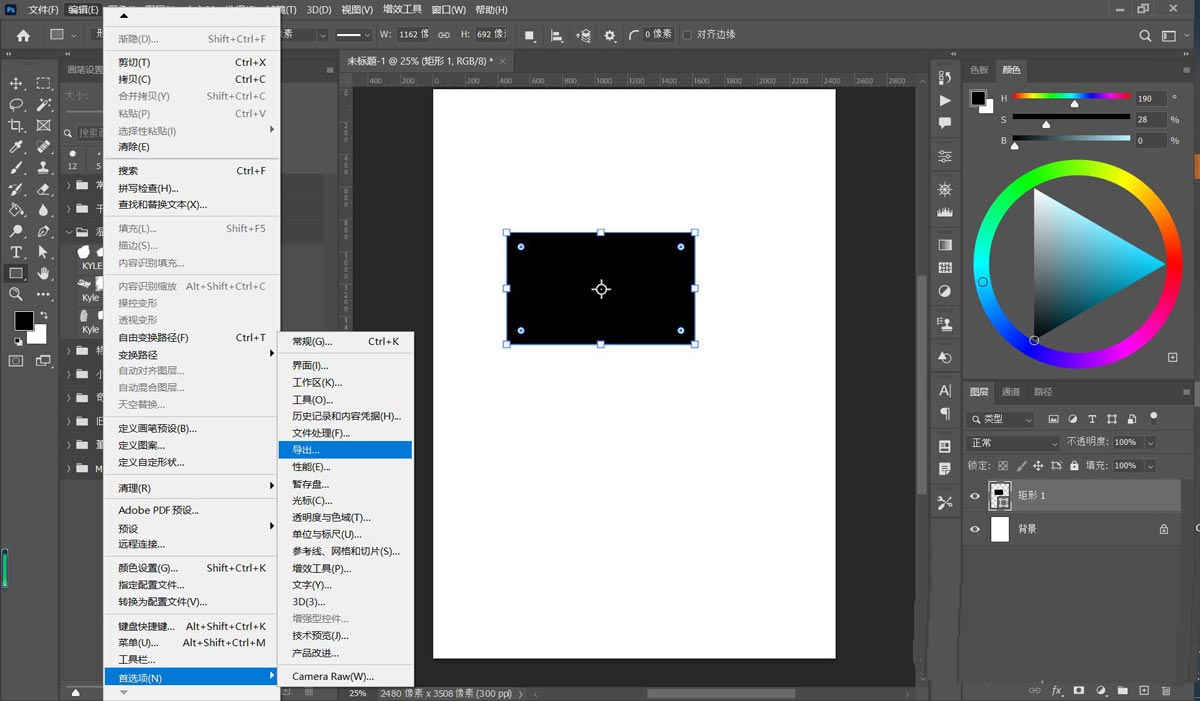Select the Move tool

coord(17,83)
